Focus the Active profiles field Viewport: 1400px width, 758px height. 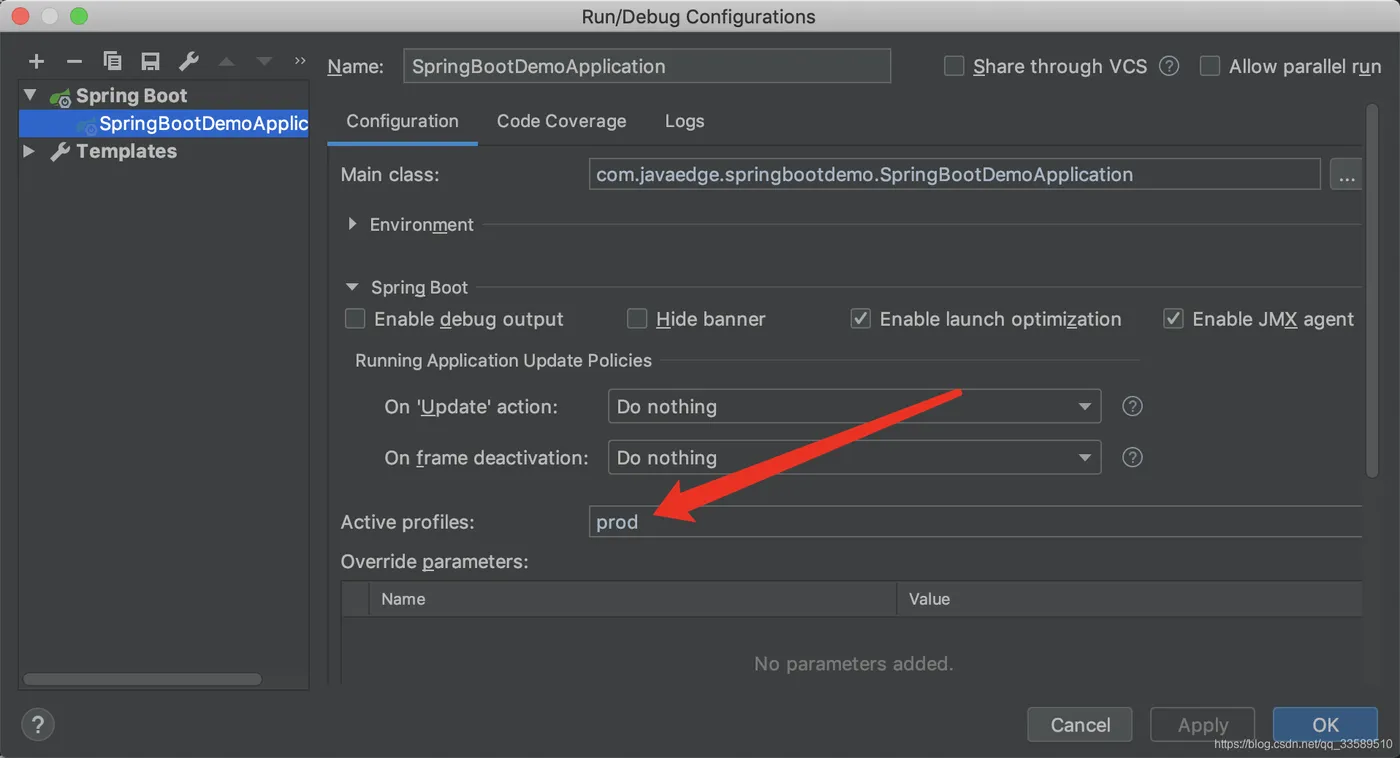tap(975, 521)
